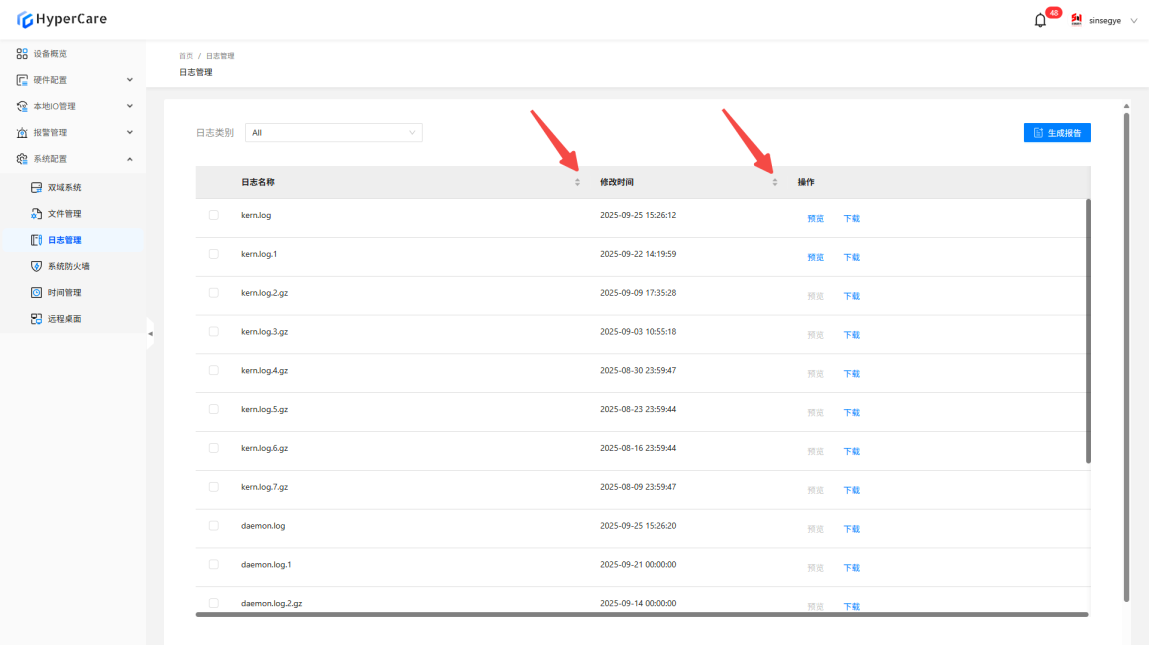The height and width of the screenshot is (645, 1149).
Task: Open the 日志类别 All dropdown
Action: tap(333, 132)
